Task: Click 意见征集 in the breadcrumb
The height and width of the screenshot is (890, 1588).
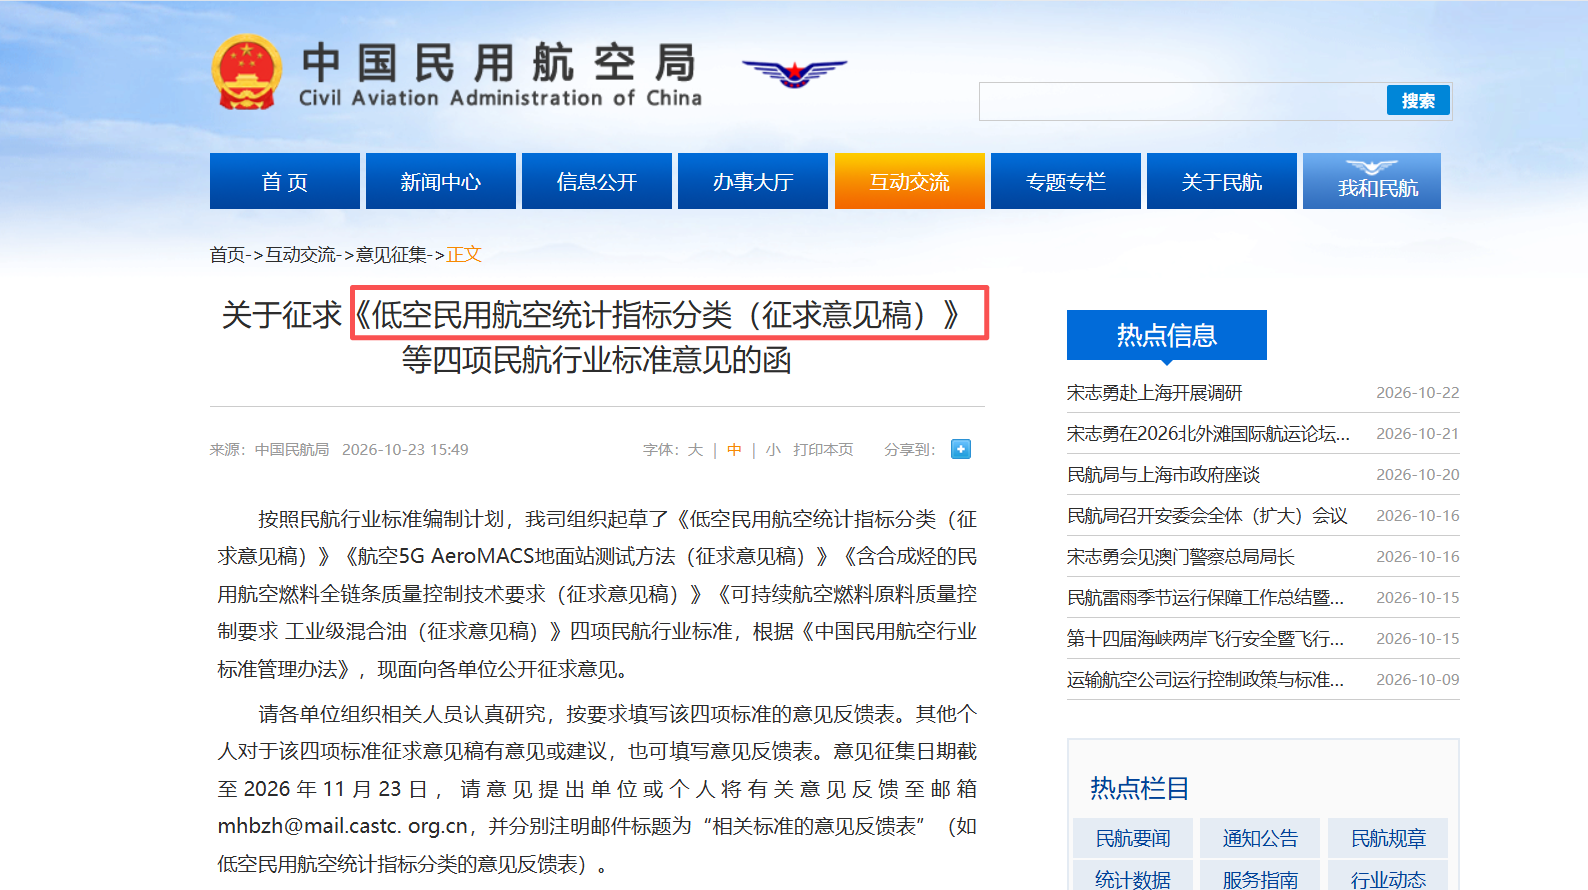Action: pyautogui.click(x=391, y=254)
